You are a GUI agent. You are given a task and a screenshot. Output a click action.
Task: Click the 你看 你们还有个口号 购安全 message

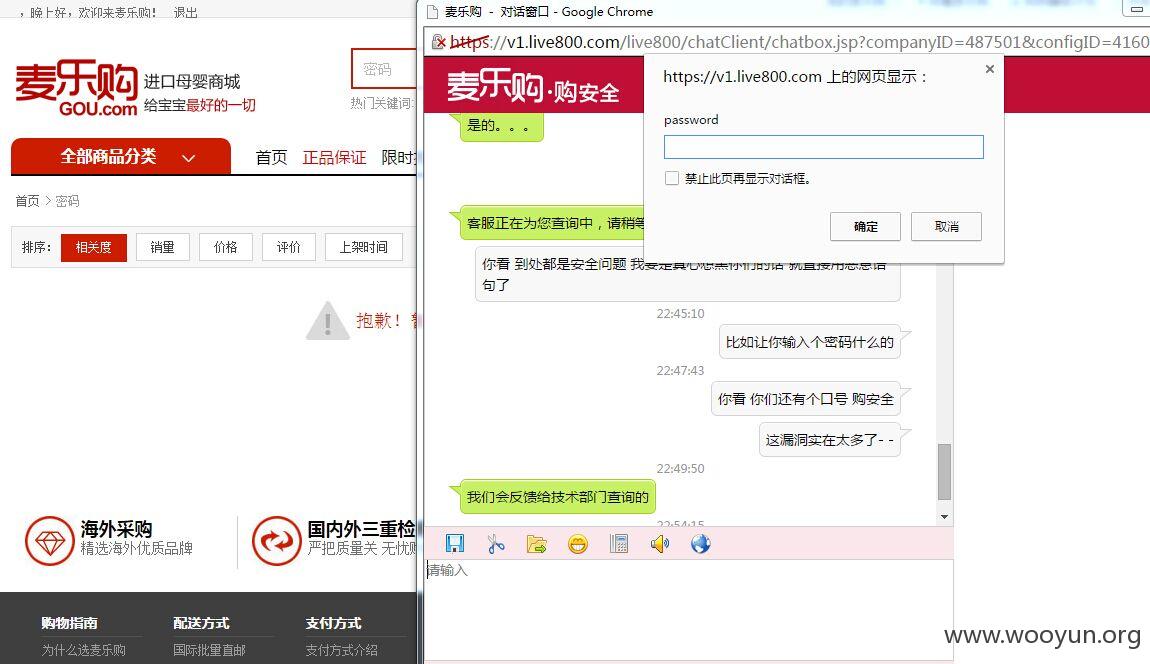[x=806, y=399]
